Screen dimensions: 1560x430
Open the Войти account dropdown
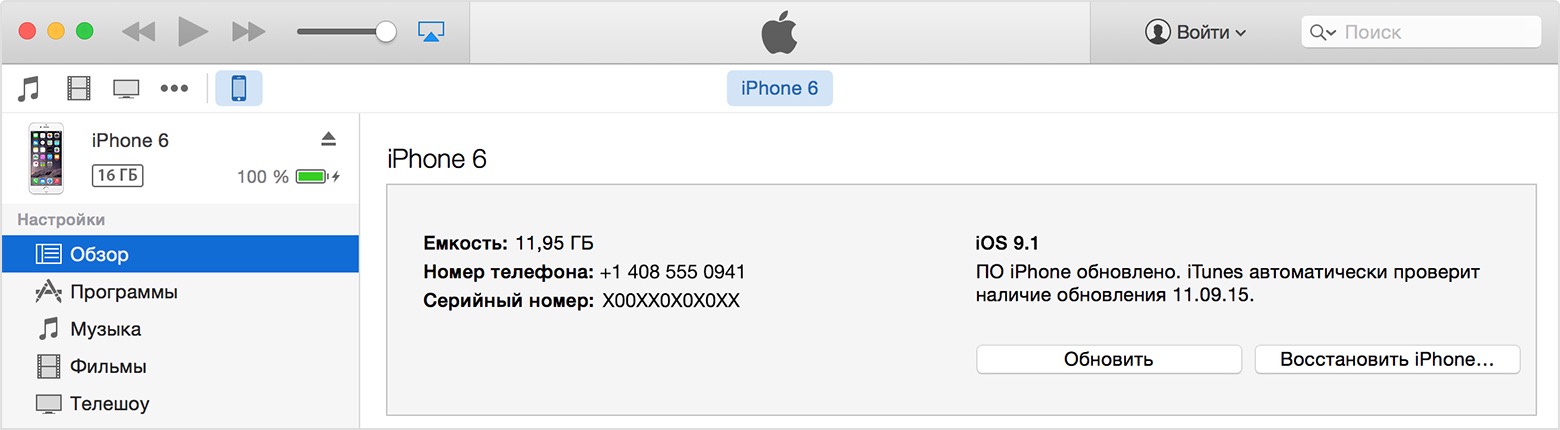pos(1196,32)
